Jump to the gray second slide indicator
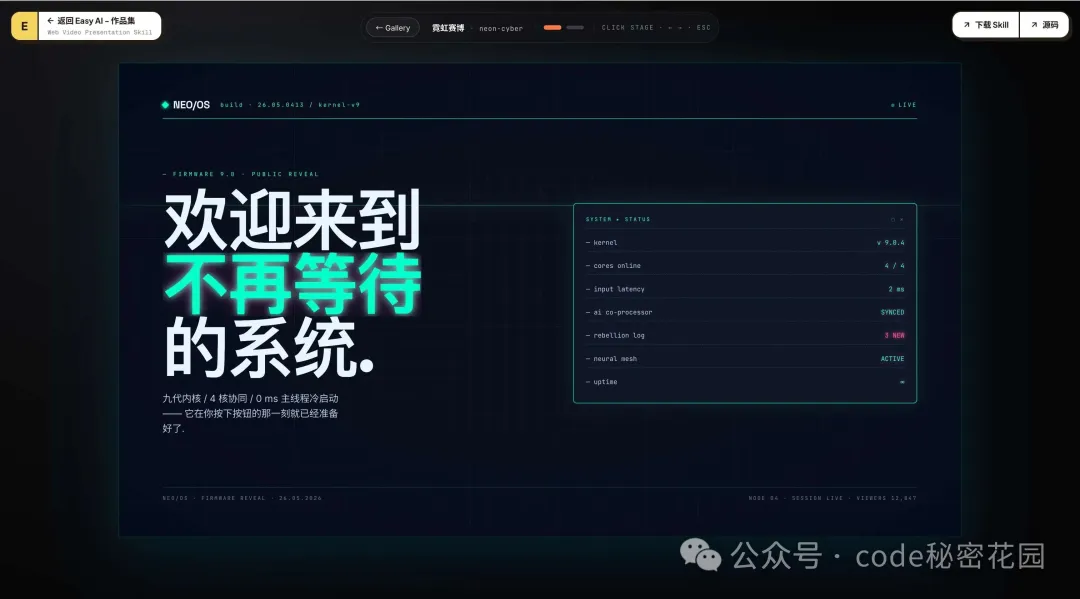The width and height of the screenshot is (1080, 599). [x=575, y=28]
